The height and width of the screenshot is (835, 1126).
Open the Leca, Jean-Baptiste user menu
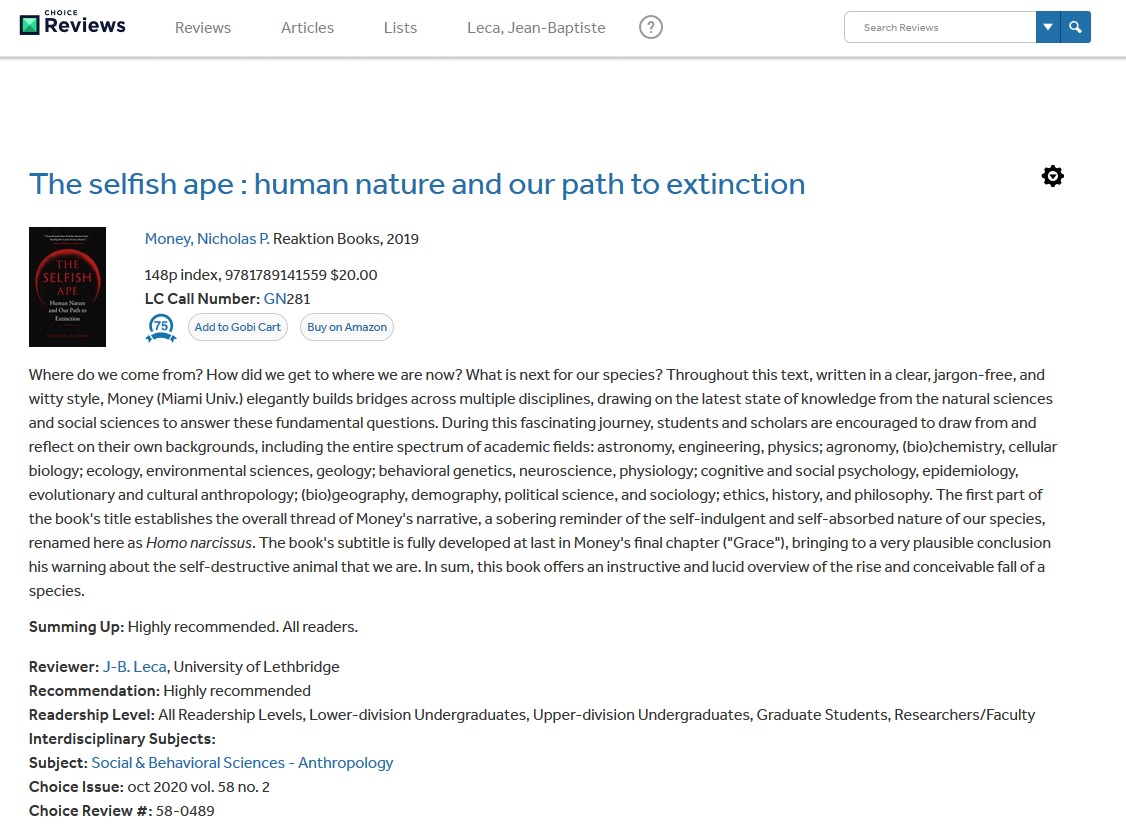pos(536,28)
